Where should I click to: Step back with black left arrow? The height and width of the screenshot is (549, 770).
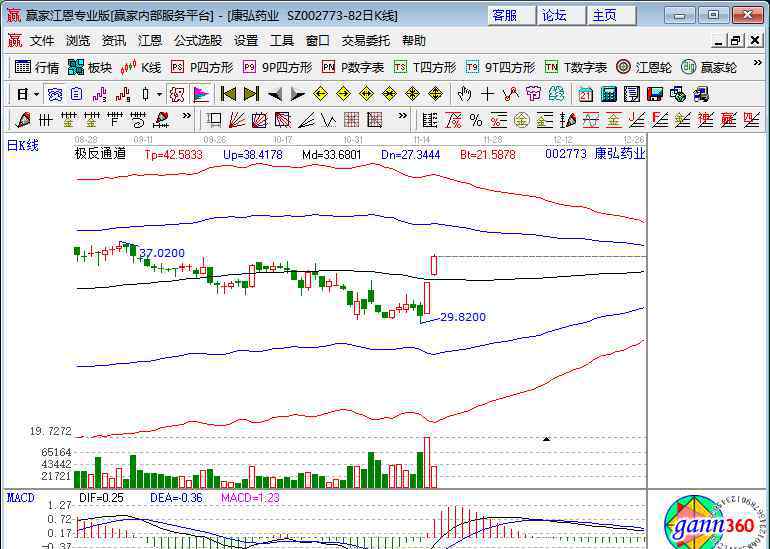pyautogui.click(x=275, y=94)
